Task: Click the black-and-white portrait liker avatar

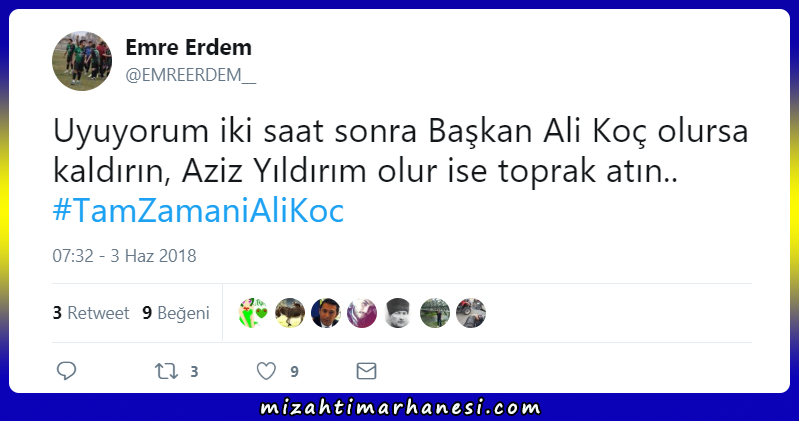Action: 398,312
